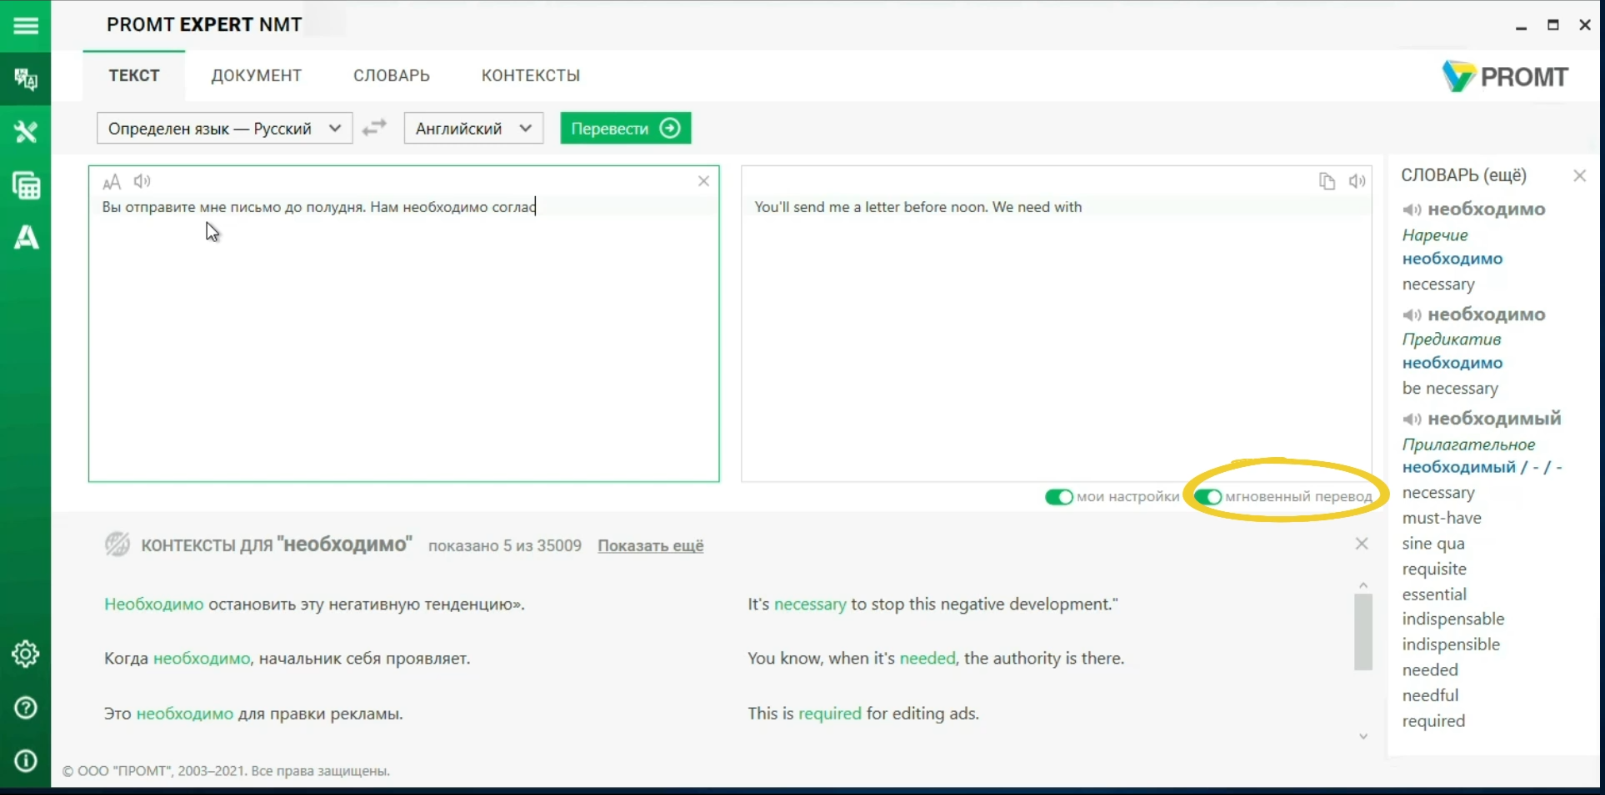Clear the source text field
This screenshot has width=1605, height=795.
click(x=704, y=181)
